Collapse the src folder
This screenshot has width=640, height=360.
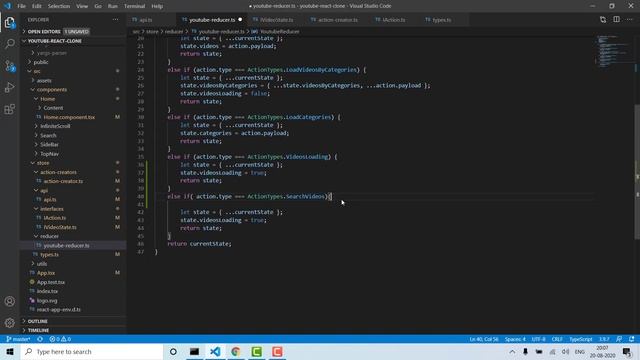pos(37,71)
